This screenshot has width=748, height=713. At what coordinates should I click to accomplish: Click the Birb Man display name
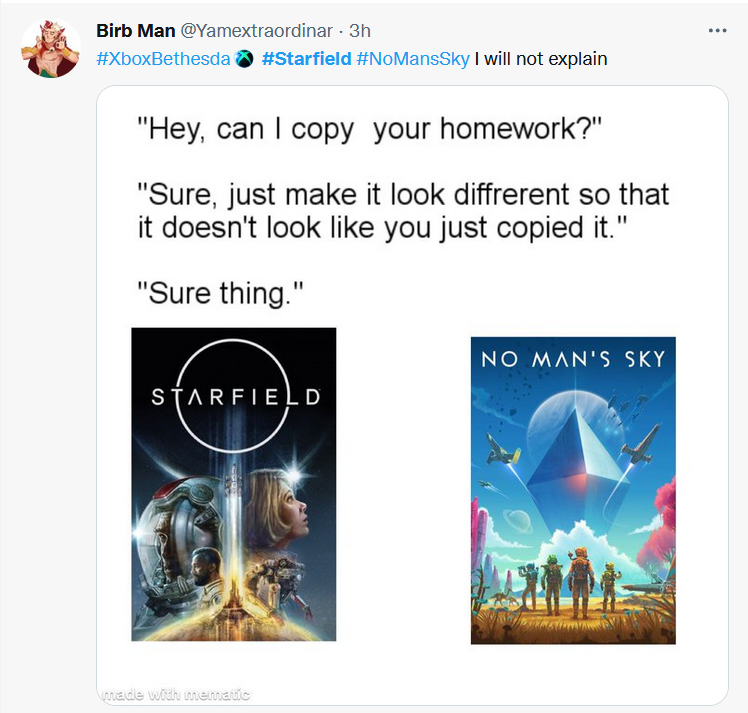tap(135, 31)
